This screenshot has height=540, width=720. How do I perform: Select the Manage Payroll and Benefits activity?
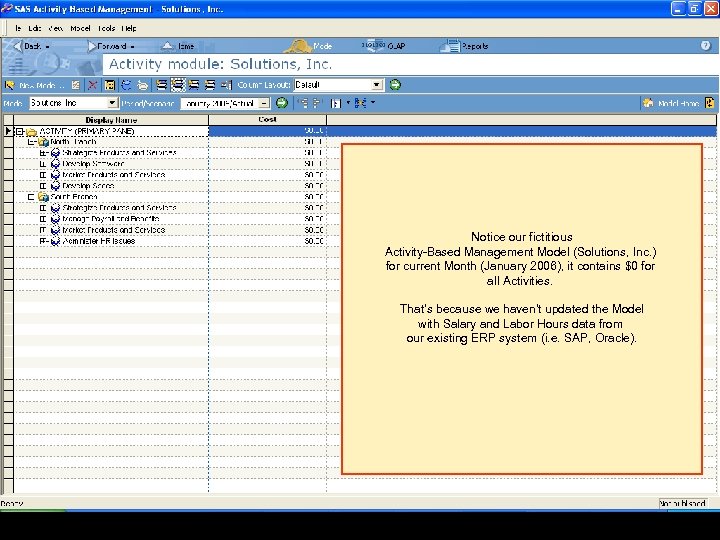coord(111,219)
